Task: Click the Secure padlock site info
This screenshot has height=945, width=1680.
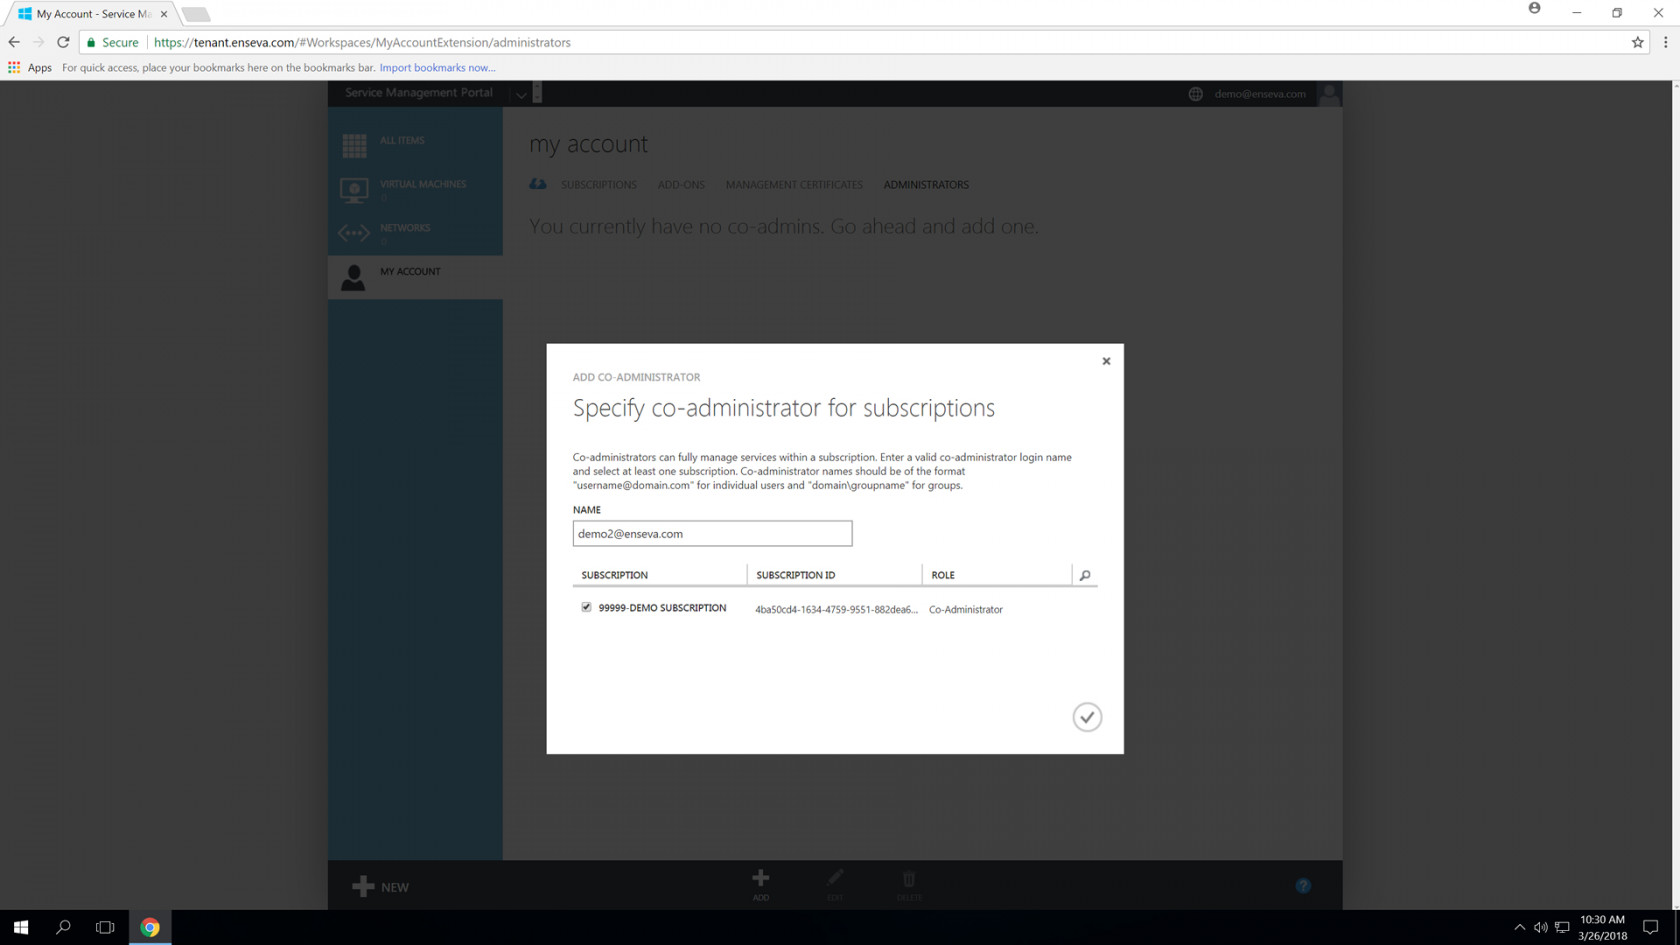Action: 112,42
